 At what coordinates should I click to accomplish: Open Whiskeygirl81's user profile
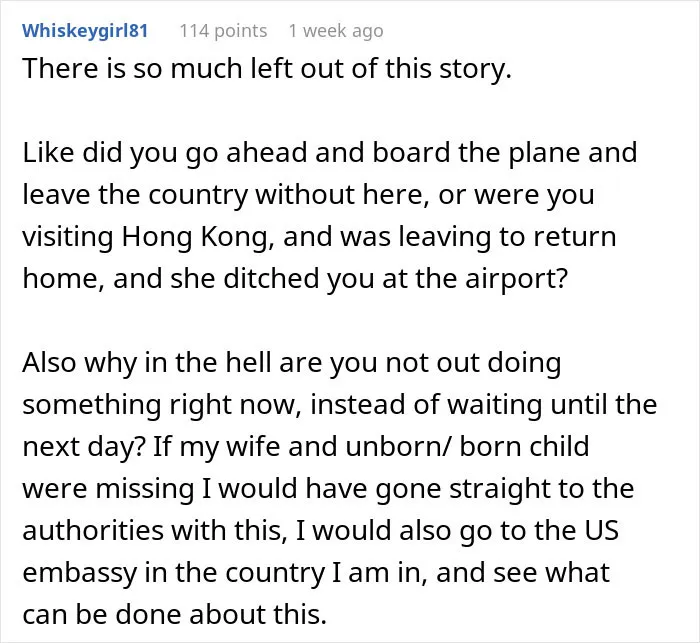tap(85, 31)
